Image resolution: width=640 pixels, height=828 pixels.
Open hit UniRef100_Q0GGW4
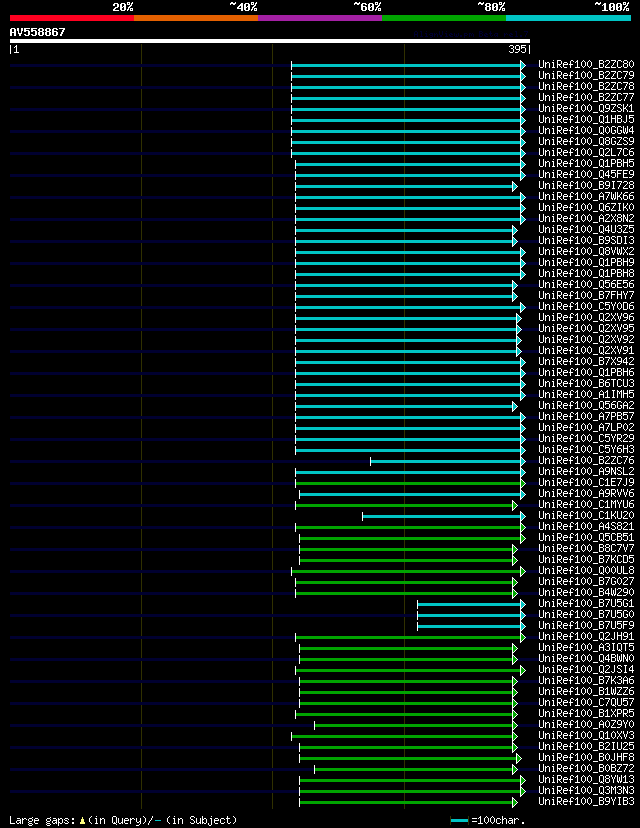point(586,130)
